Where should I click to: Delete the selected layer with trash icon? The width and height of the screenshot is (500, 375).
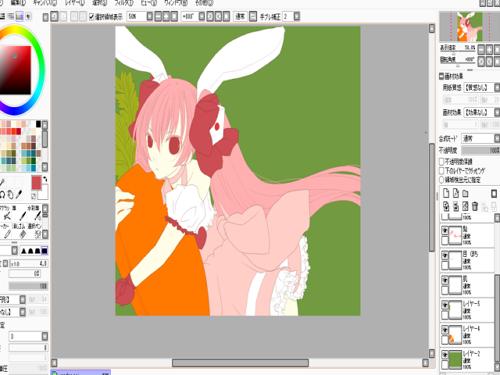pyautogui.click(x=475, y=206)
